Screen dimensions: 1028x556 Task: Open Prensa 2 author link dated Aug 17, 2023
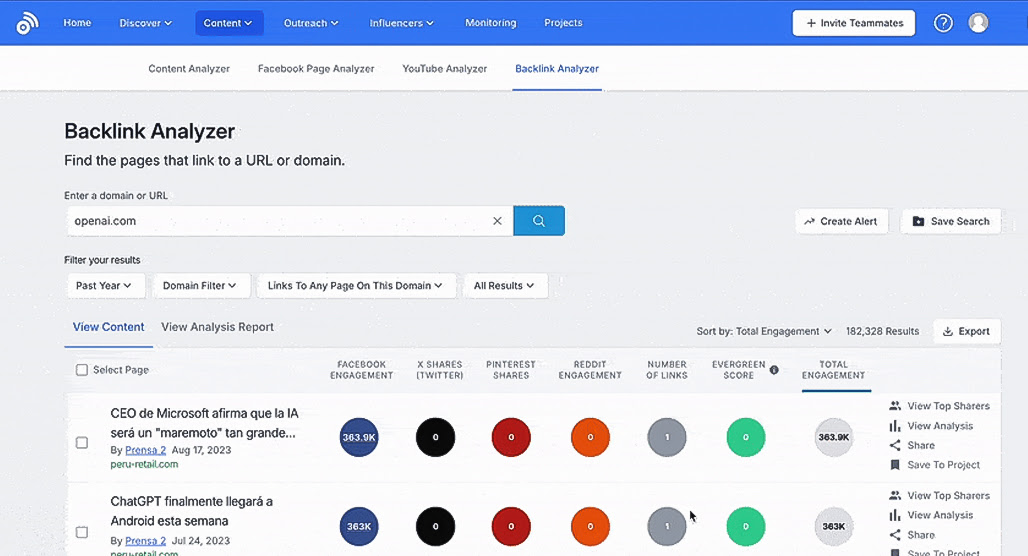(146, 450)
